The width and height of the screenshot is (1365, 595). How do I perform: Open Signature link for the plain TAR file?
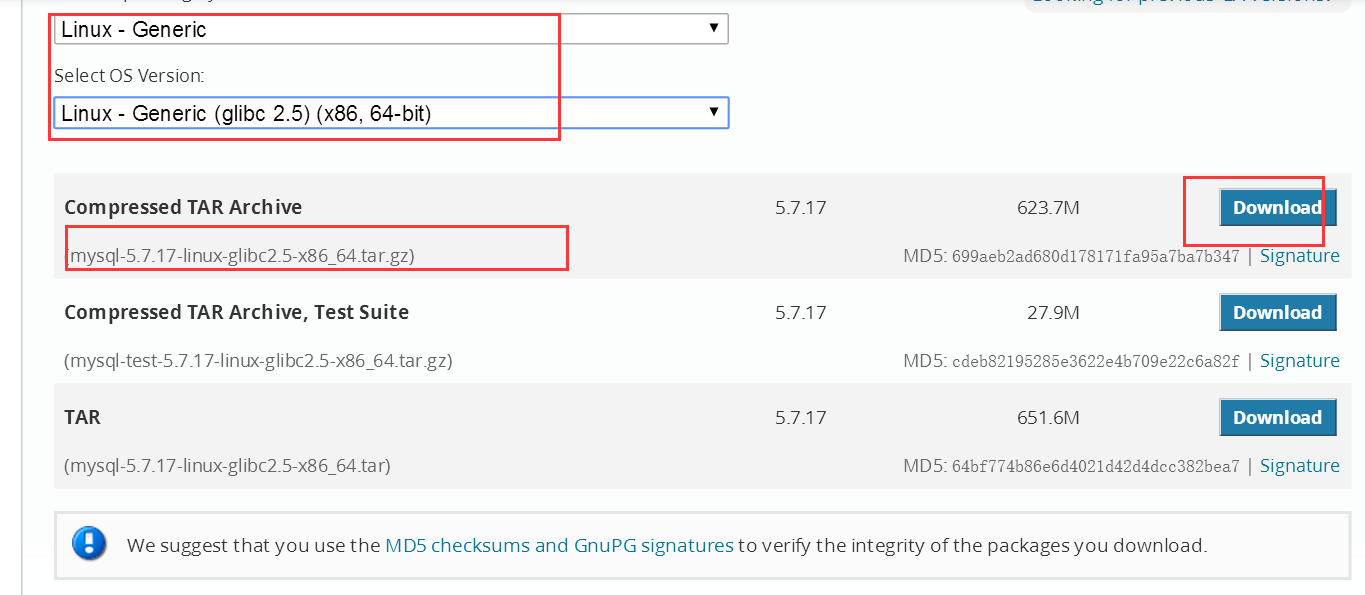(x=1299, y=466)
